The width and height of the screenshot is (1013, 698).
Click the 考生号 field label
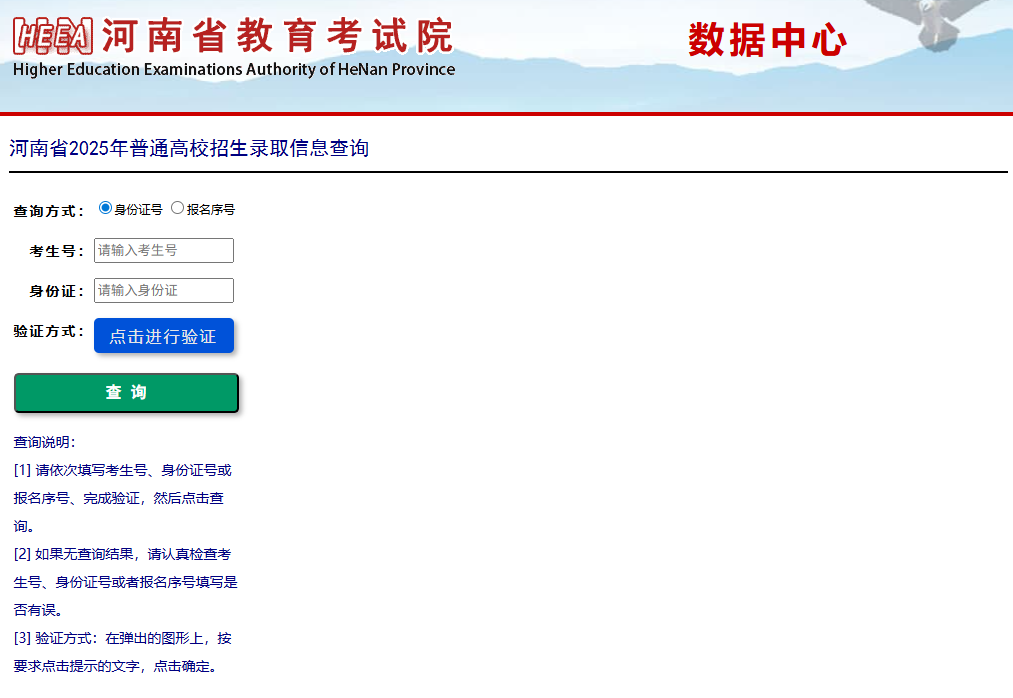57,251
